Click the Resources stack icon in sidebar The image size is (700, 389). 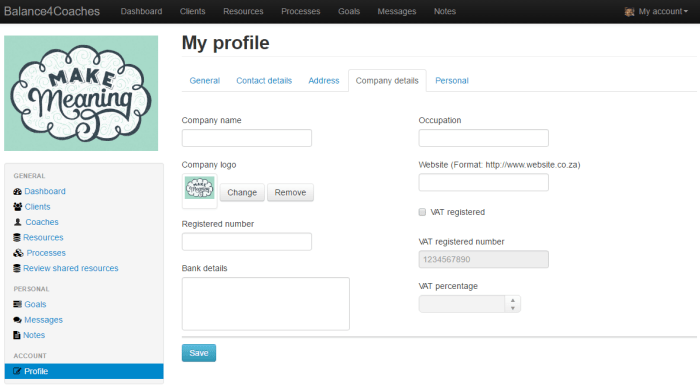(17, 238)
